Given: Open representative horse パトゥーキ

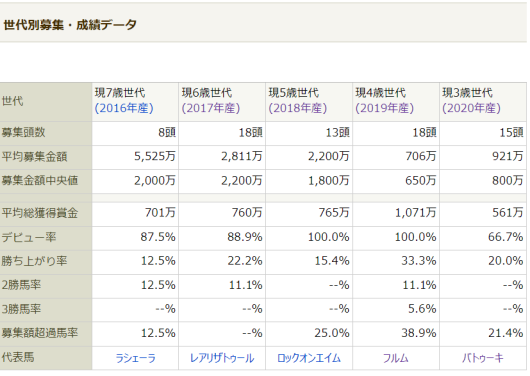Looking at the screenshot, I should point(483,358).
